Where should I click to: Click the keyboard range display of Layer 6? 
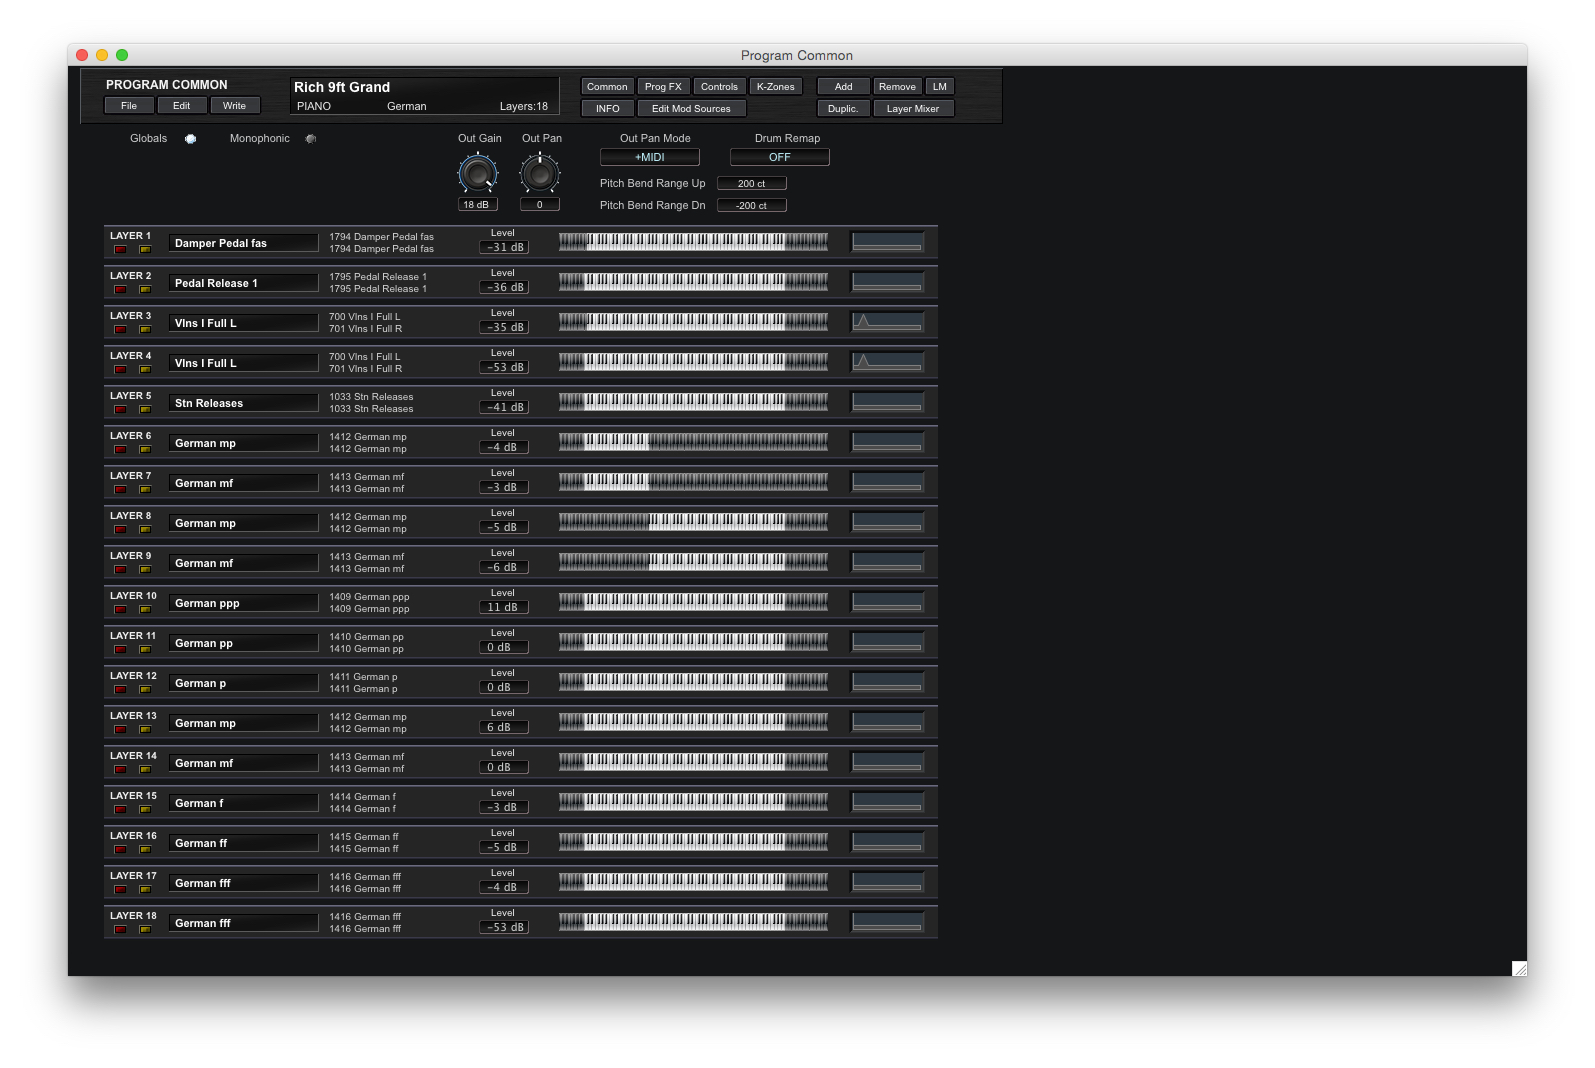[693, 441]
